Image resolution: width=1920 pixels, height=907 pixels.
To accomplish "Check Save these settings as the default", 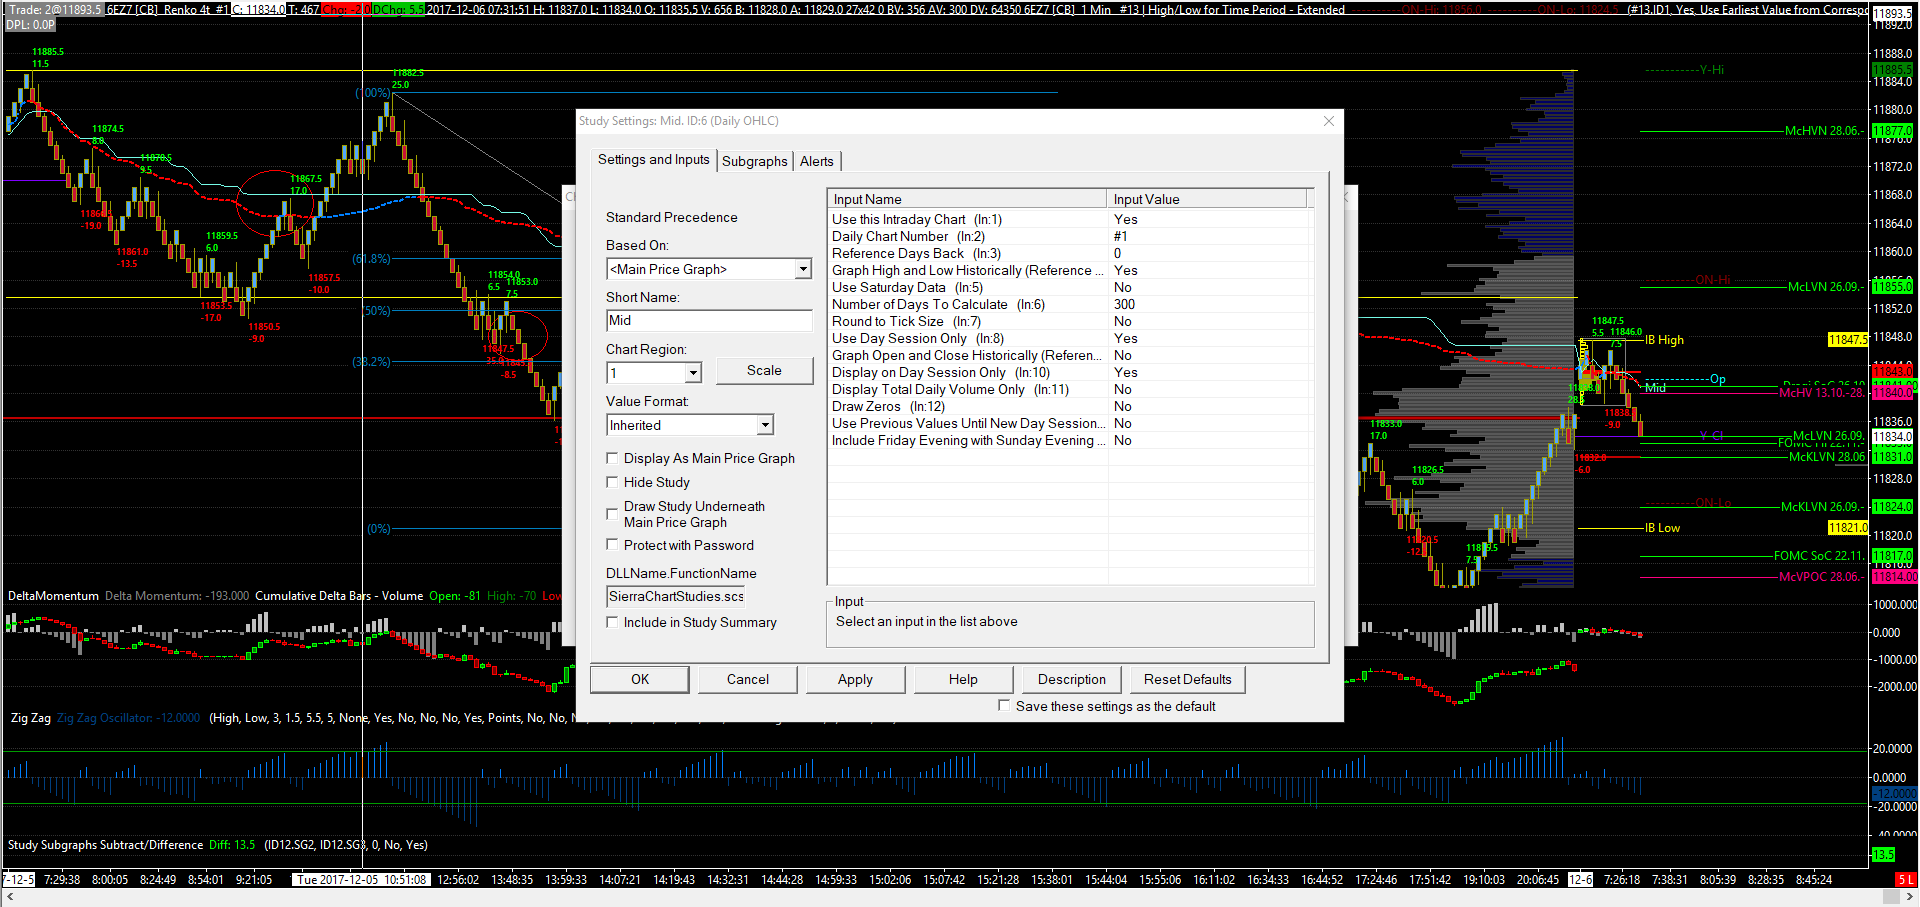I will (x=1004, y=706).
